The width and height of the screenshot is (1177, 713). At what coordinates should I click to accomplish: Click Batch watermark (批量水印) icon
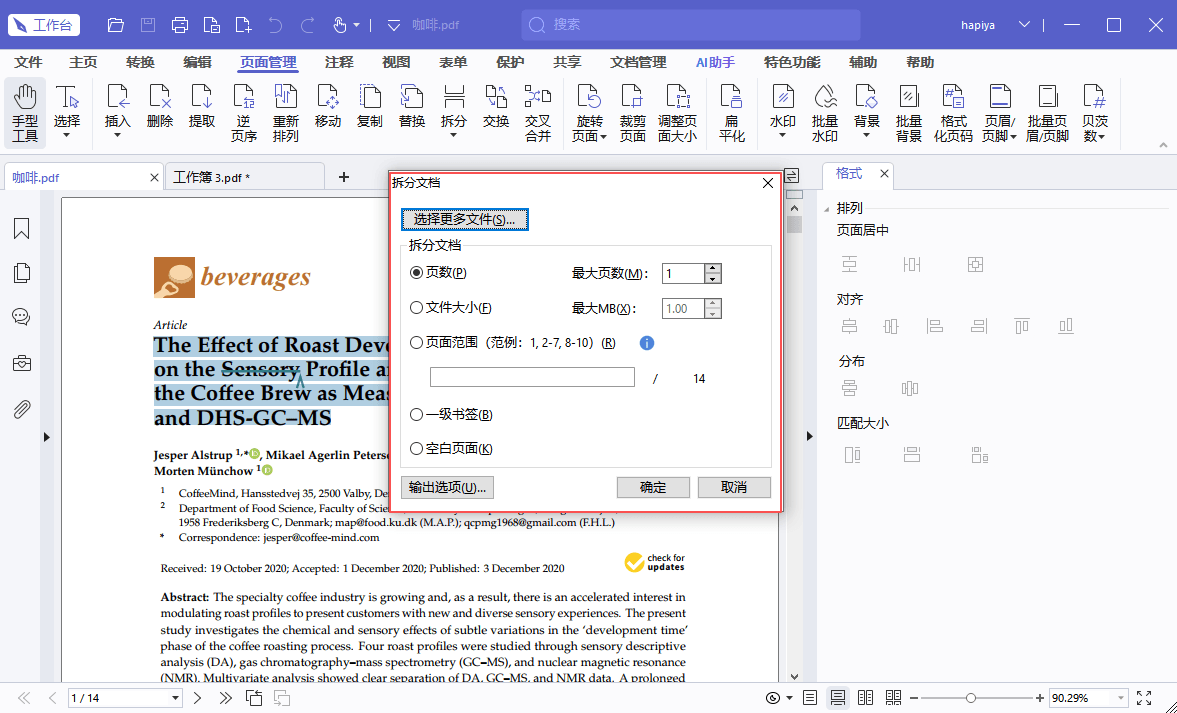pos(824,113)
